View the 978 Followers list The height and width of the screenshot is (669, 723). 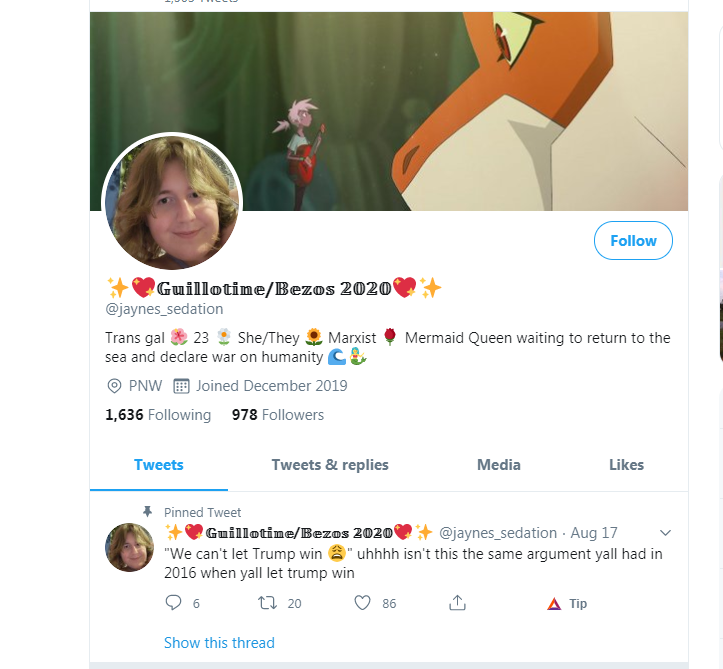coord(278,415)
